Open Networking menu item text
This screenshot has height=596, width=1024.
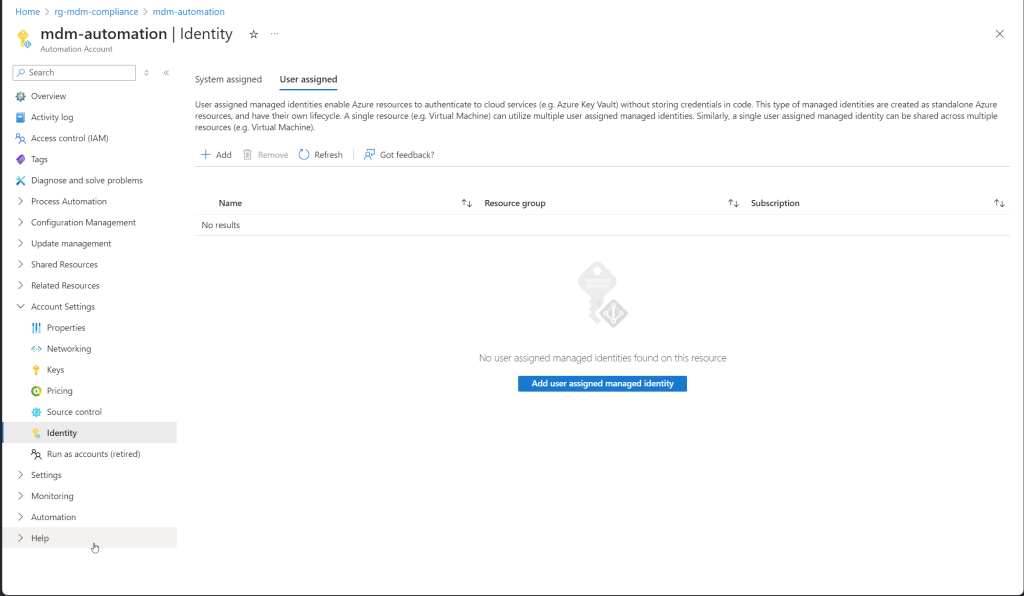click(69, 349)
